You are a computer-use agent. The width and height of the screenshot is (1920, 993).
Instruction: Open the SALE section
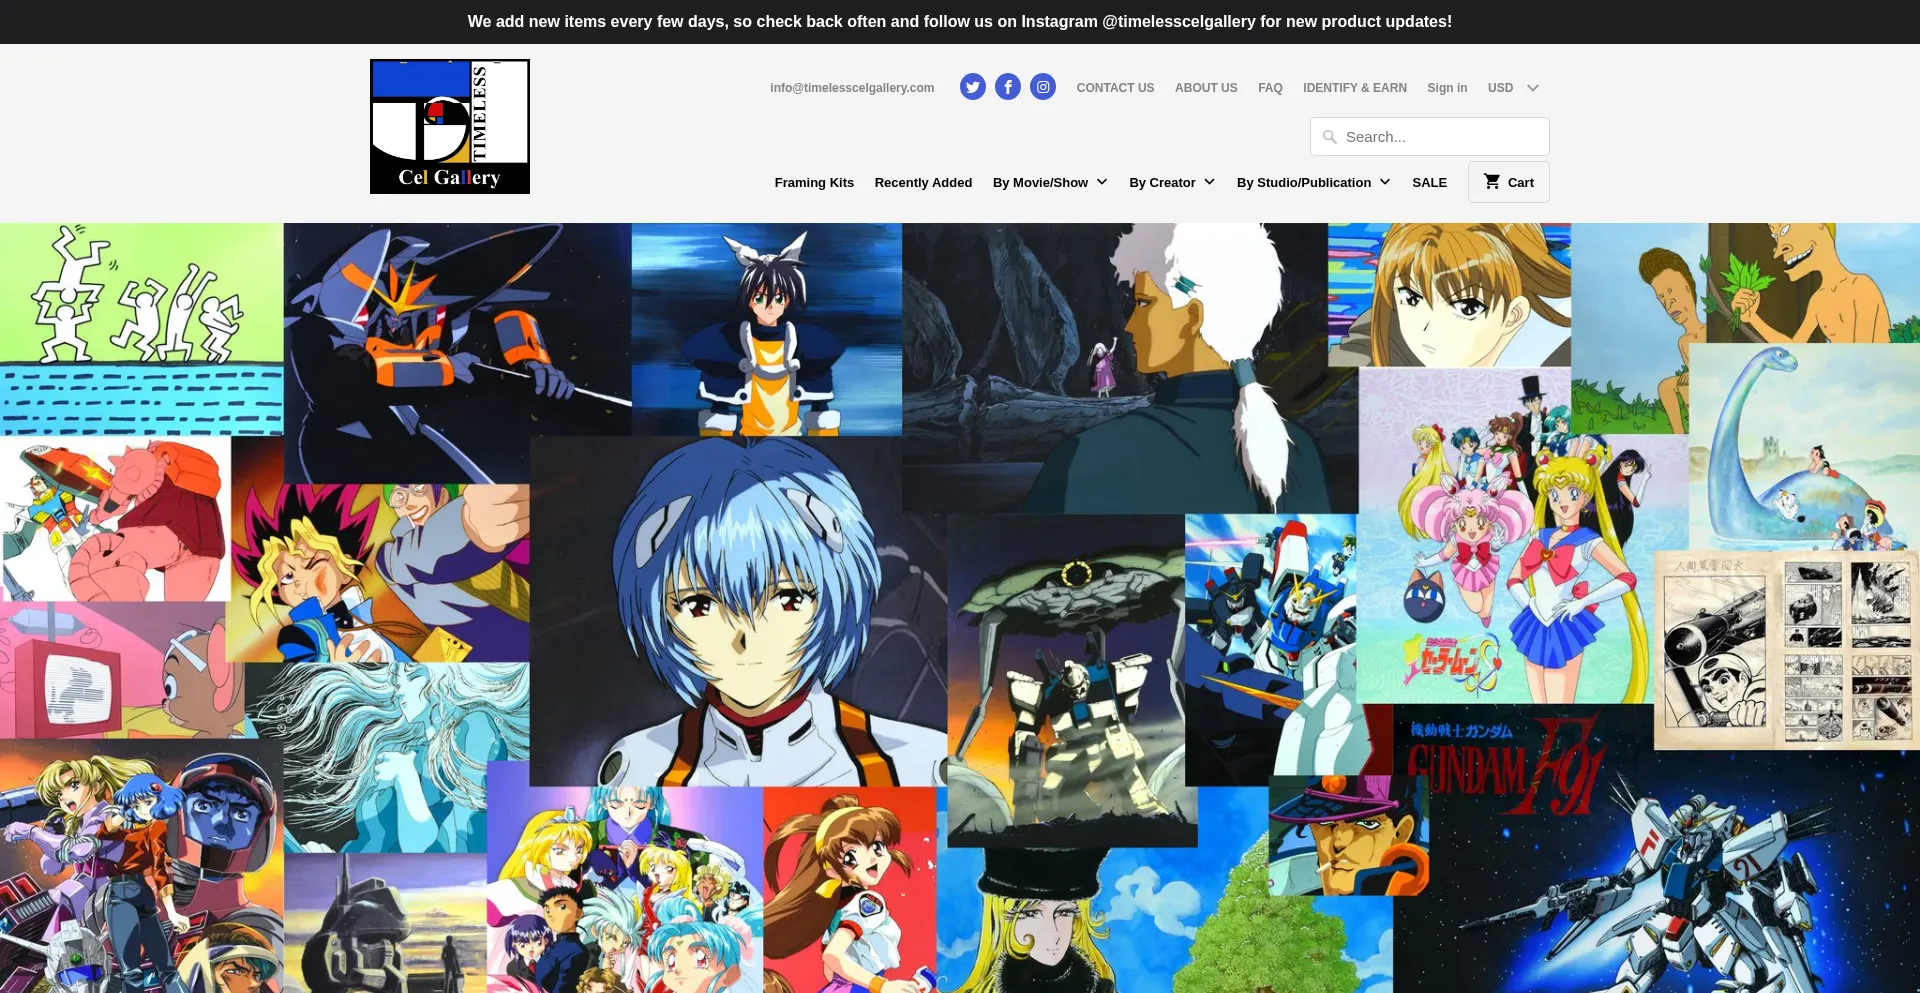point(1429,182)
